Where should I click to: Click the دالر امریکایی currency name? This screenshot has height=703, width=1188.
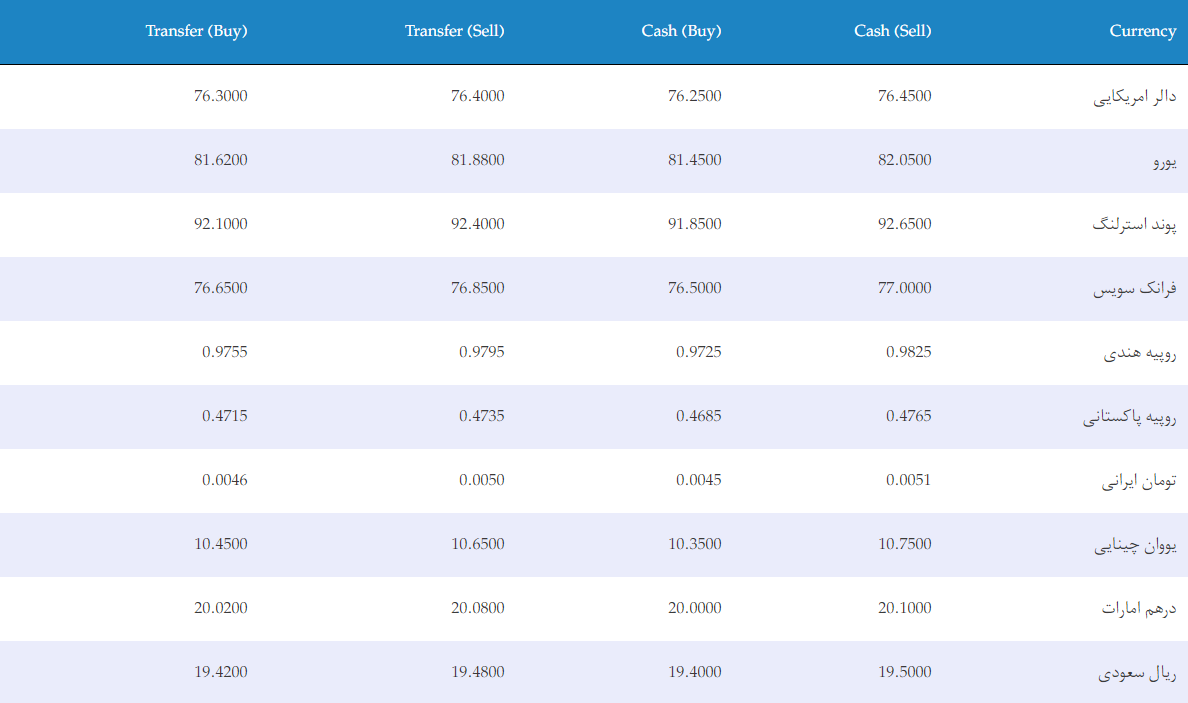click(x=1134, y=97)
